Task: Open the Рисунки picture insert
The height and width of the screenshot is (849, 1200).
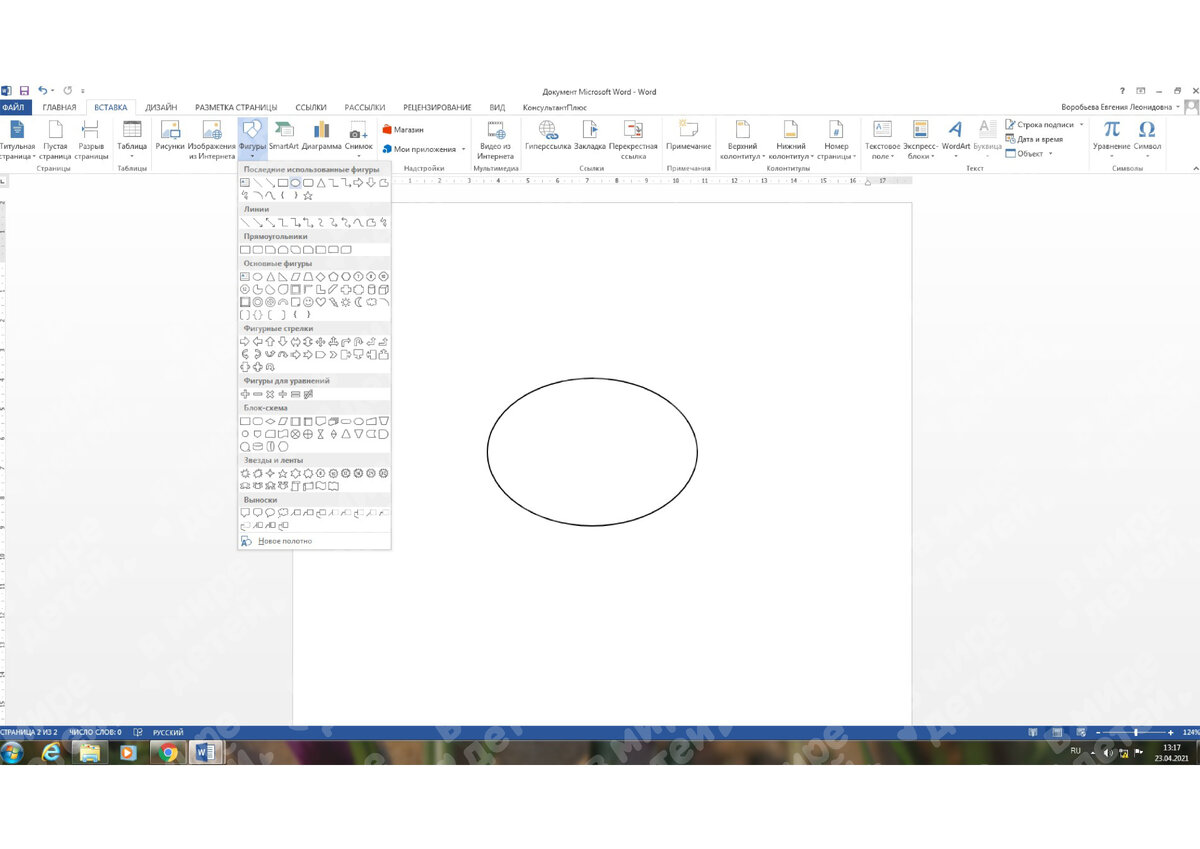Action: coord(170,136)
